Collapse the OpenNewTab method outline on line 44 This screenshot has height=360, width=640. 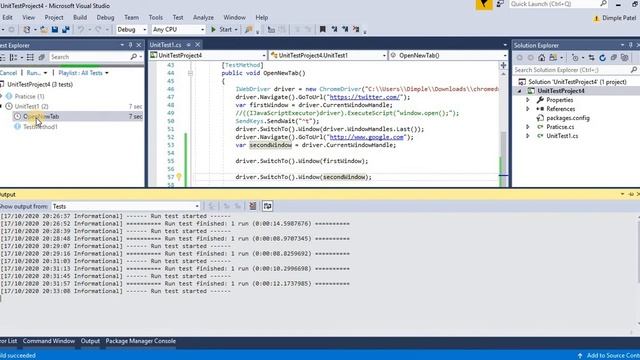click(190, 73)
